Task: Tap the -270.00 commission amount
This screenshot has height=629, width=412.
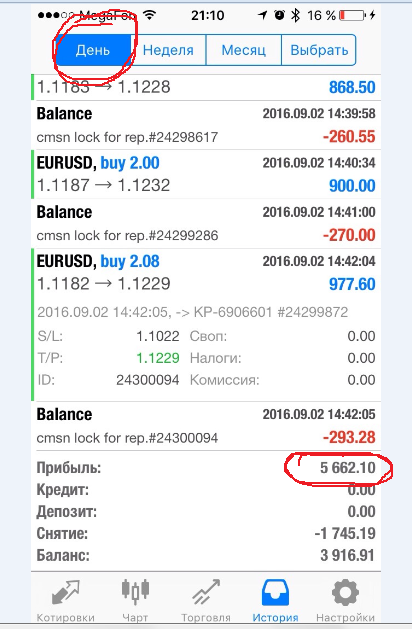Action: point(349,235)
